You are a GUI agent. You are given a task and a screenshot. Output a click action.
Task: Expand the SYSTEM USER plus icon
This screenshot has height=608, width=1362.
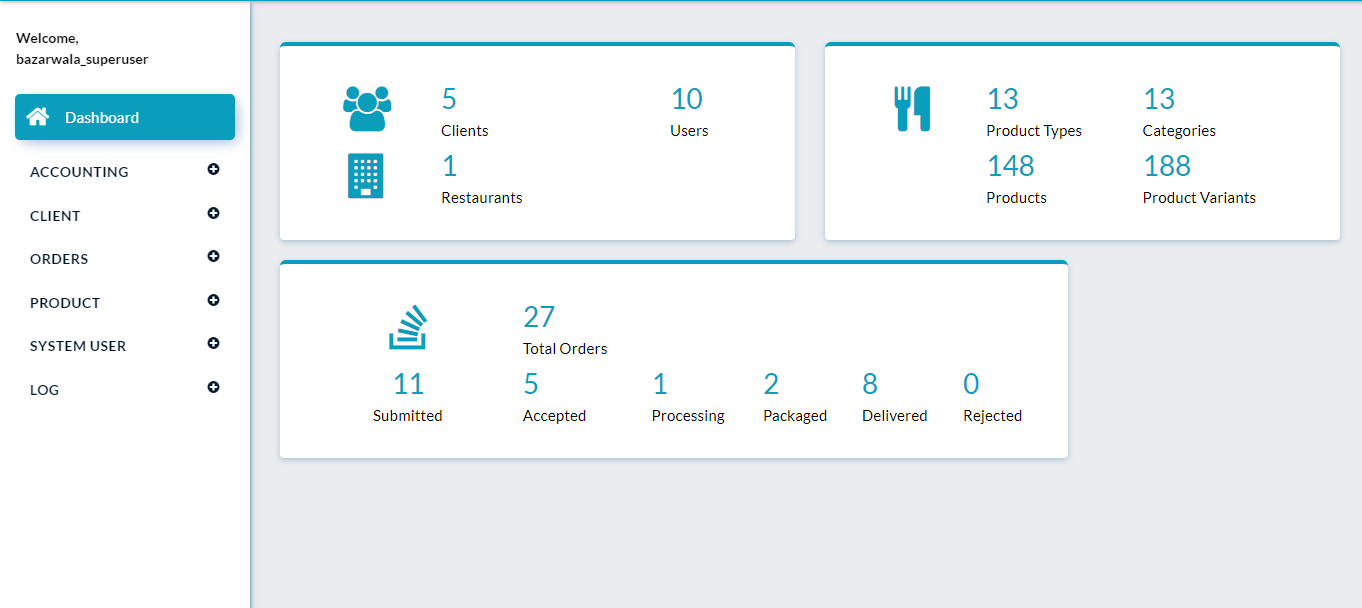pos(213,344)
